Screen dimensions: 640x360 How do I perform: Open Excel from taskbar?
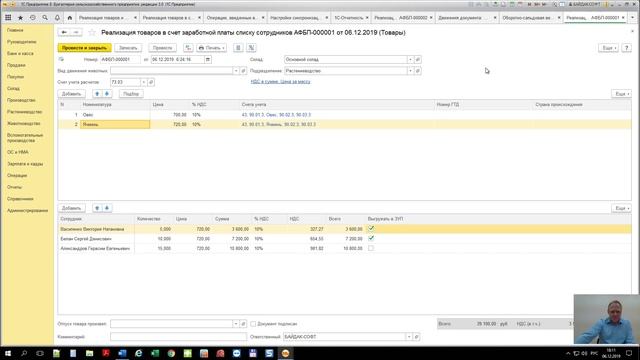[155, 353]
